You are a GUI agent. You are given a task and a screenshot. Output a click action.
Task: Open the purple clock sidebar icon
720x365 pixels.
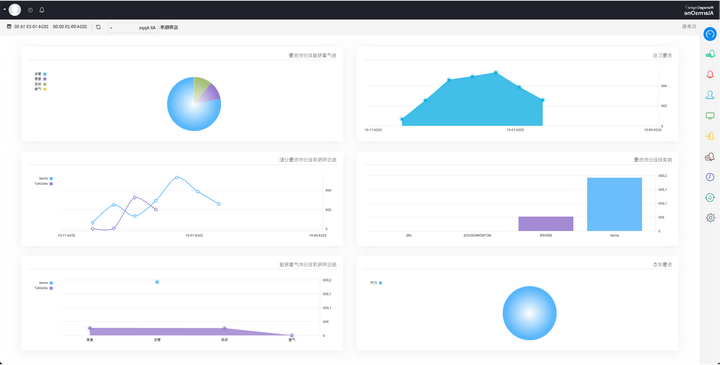tap(710, 177)
